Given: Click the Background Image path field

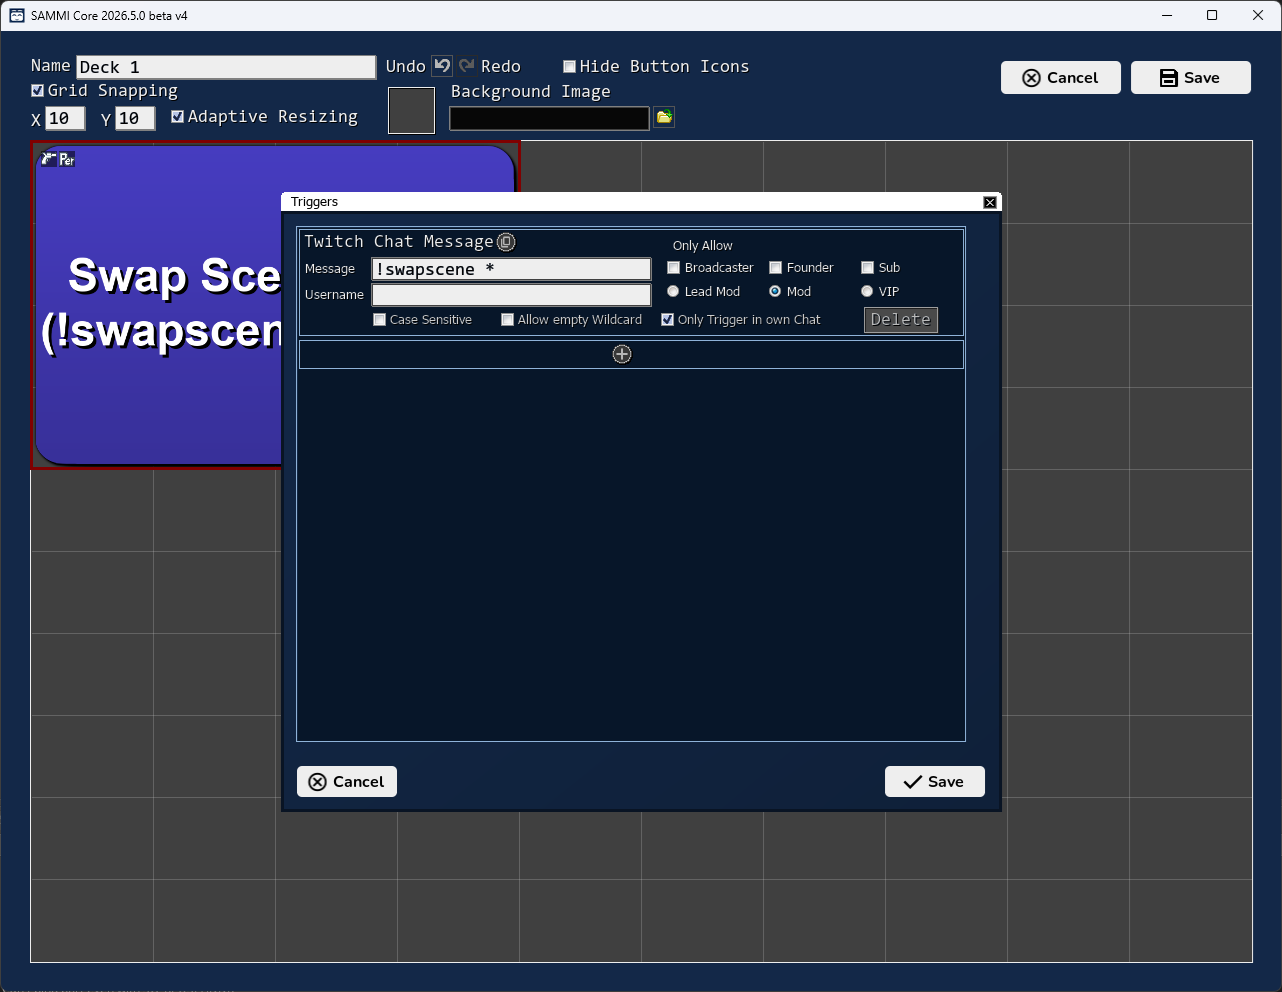Looking at the screenshot, I should pos(549,118).
